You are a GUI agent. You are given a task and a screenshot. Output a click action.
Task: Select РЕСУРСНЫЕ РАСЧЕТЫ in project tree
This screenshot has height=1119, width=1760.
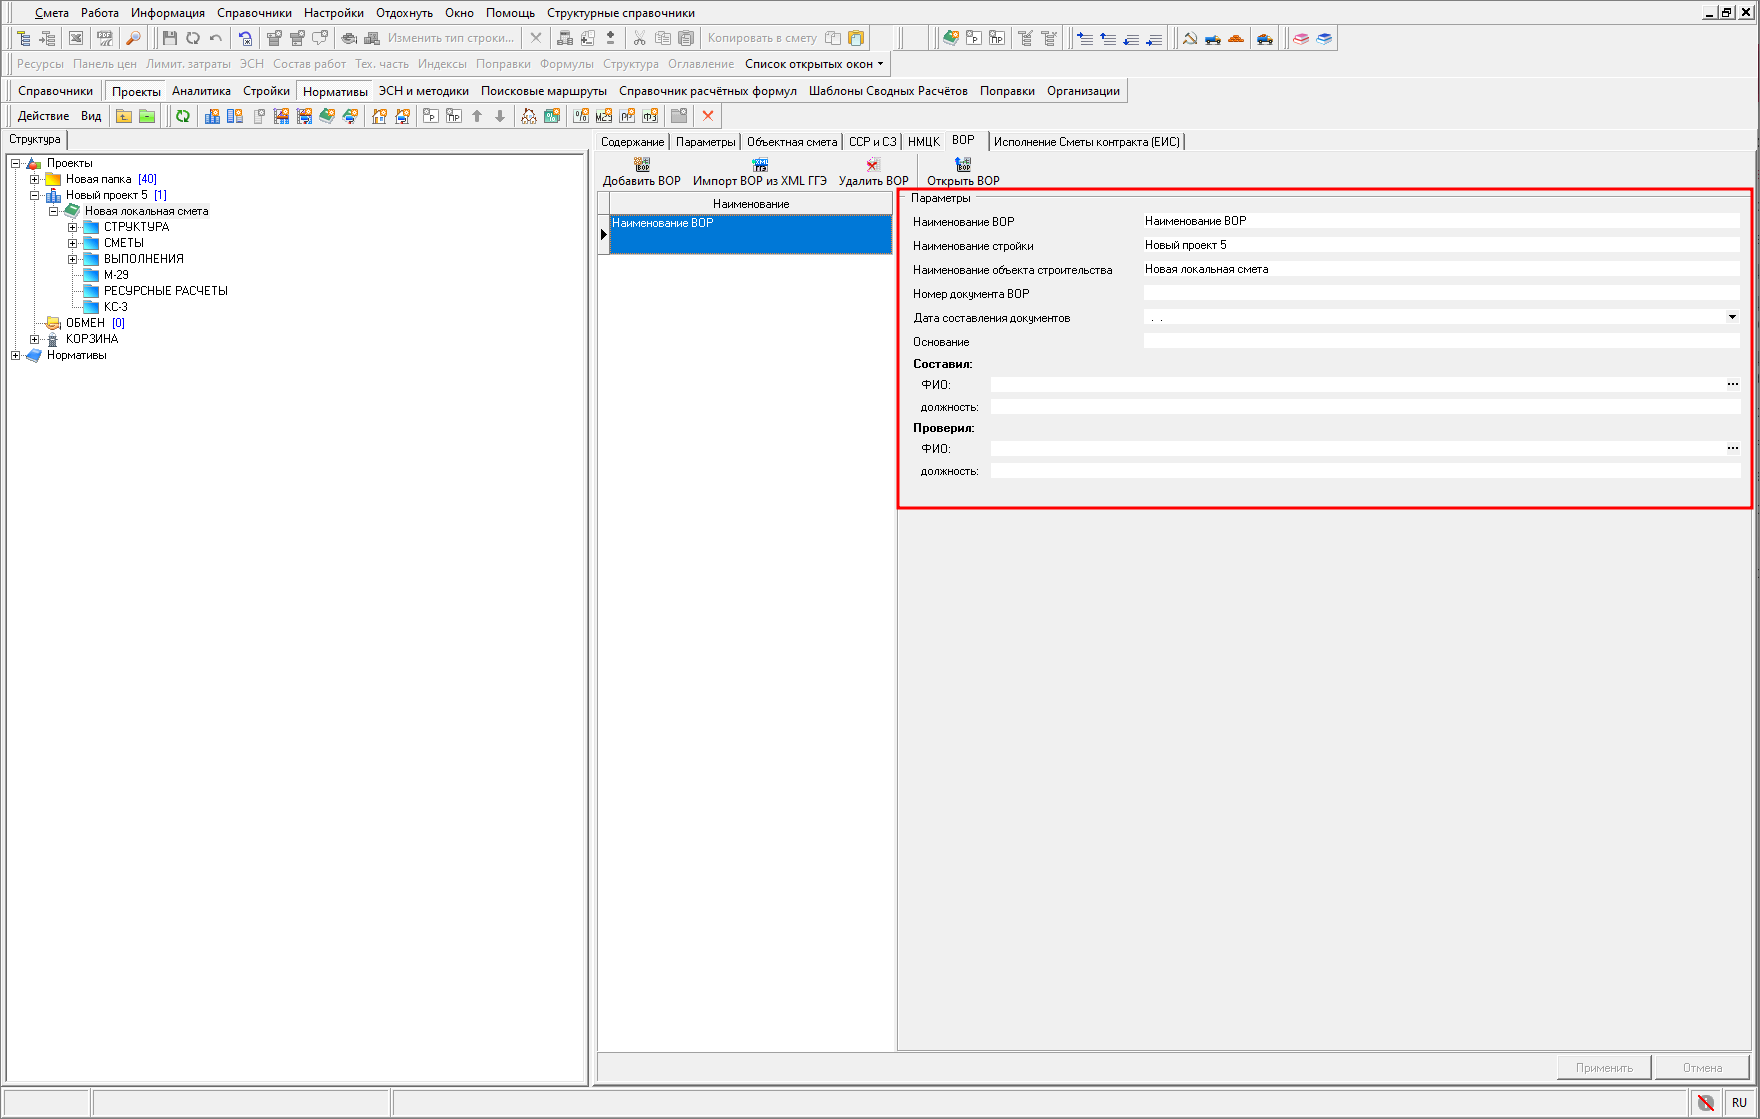pos(165,291)
